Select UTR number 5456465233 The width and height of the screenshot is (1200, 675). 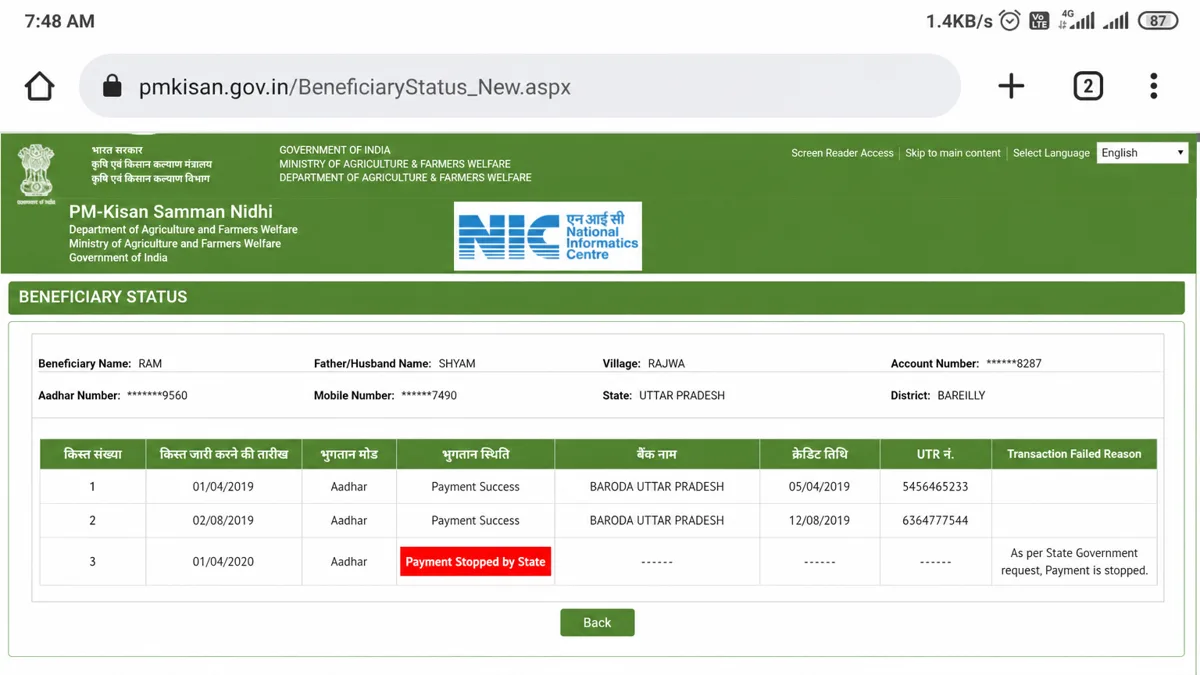click(x=935, y=487)
